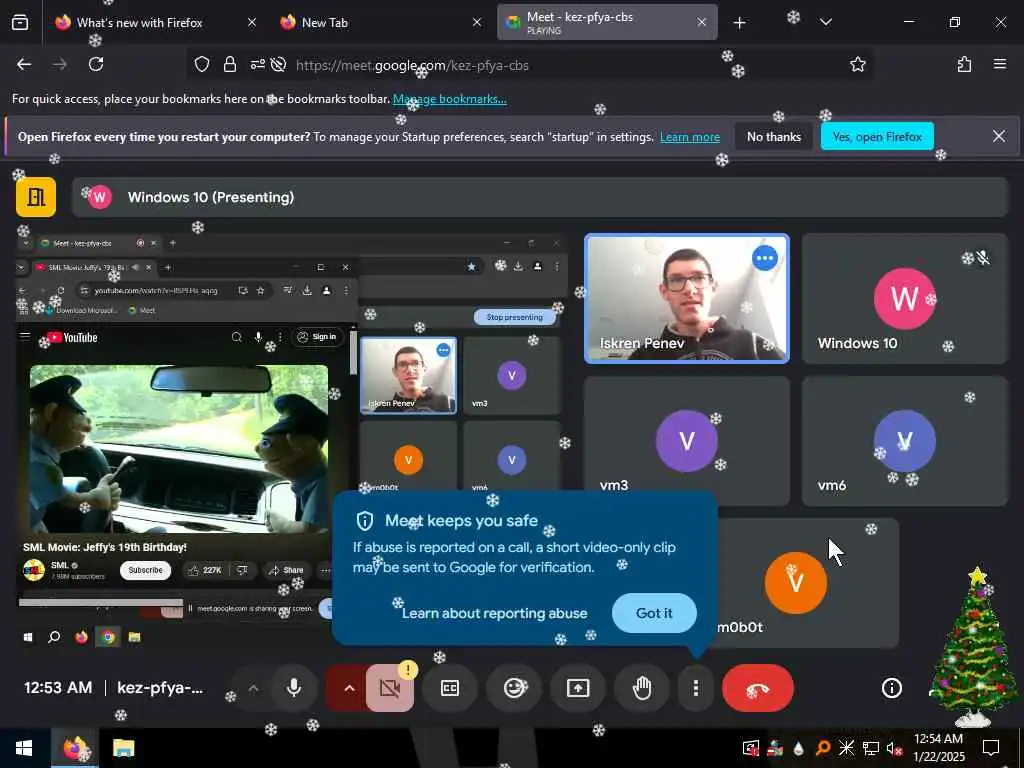Raise your hand in the meeting
The height and width of the screenshot is (768, 1024).
[642, 688]
